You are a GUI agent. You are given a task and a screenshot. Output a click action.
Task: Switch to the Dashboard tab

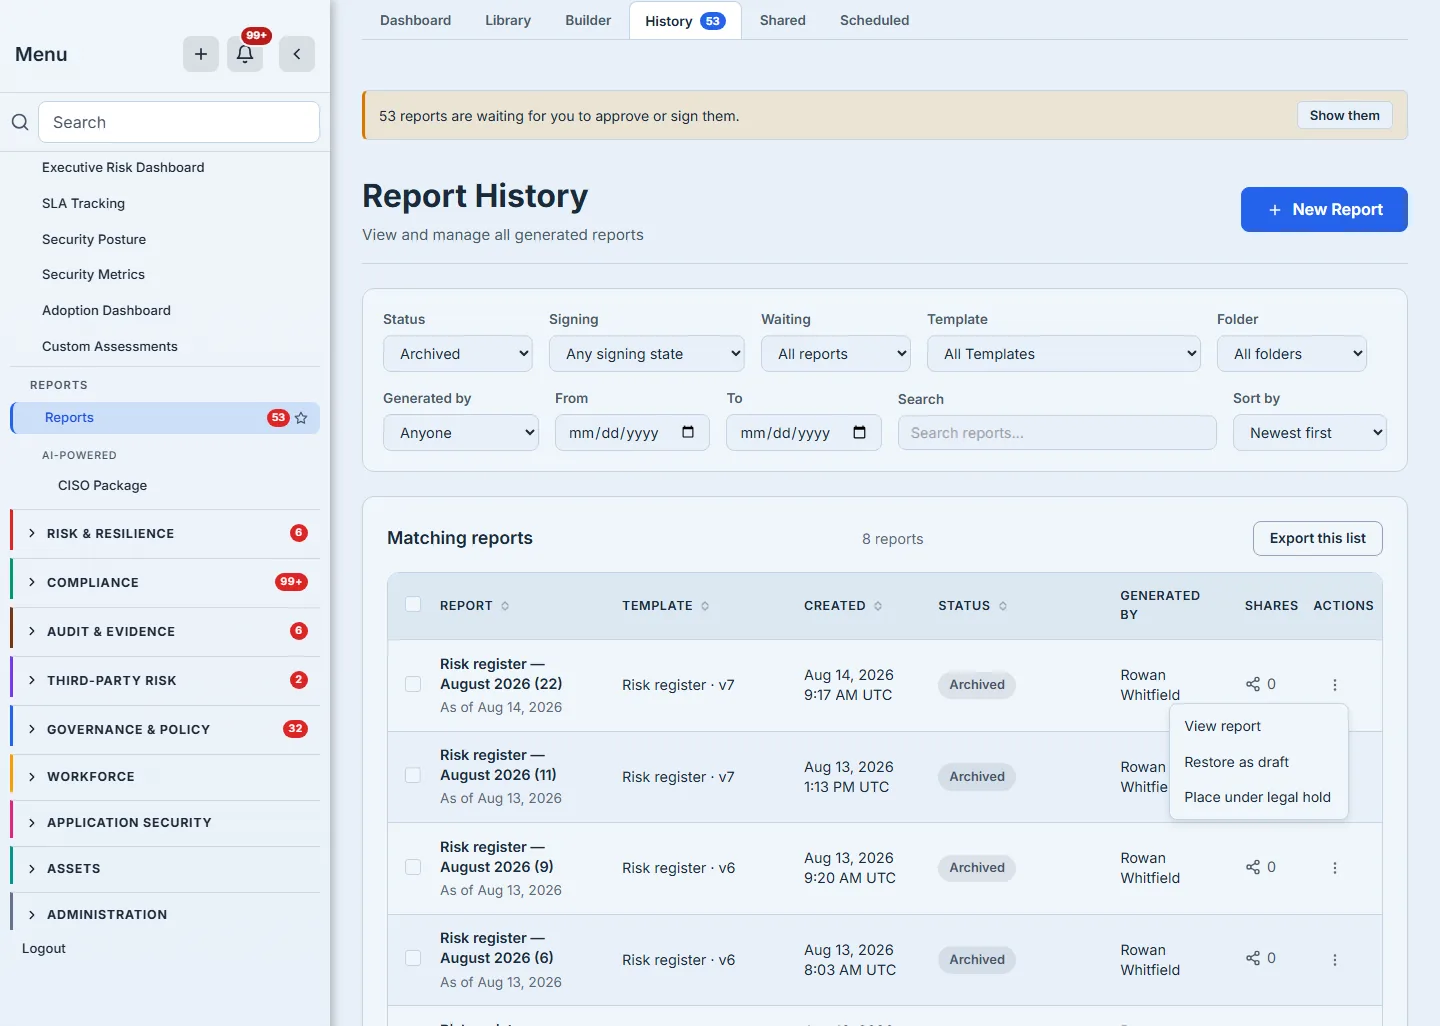[415, 20]
